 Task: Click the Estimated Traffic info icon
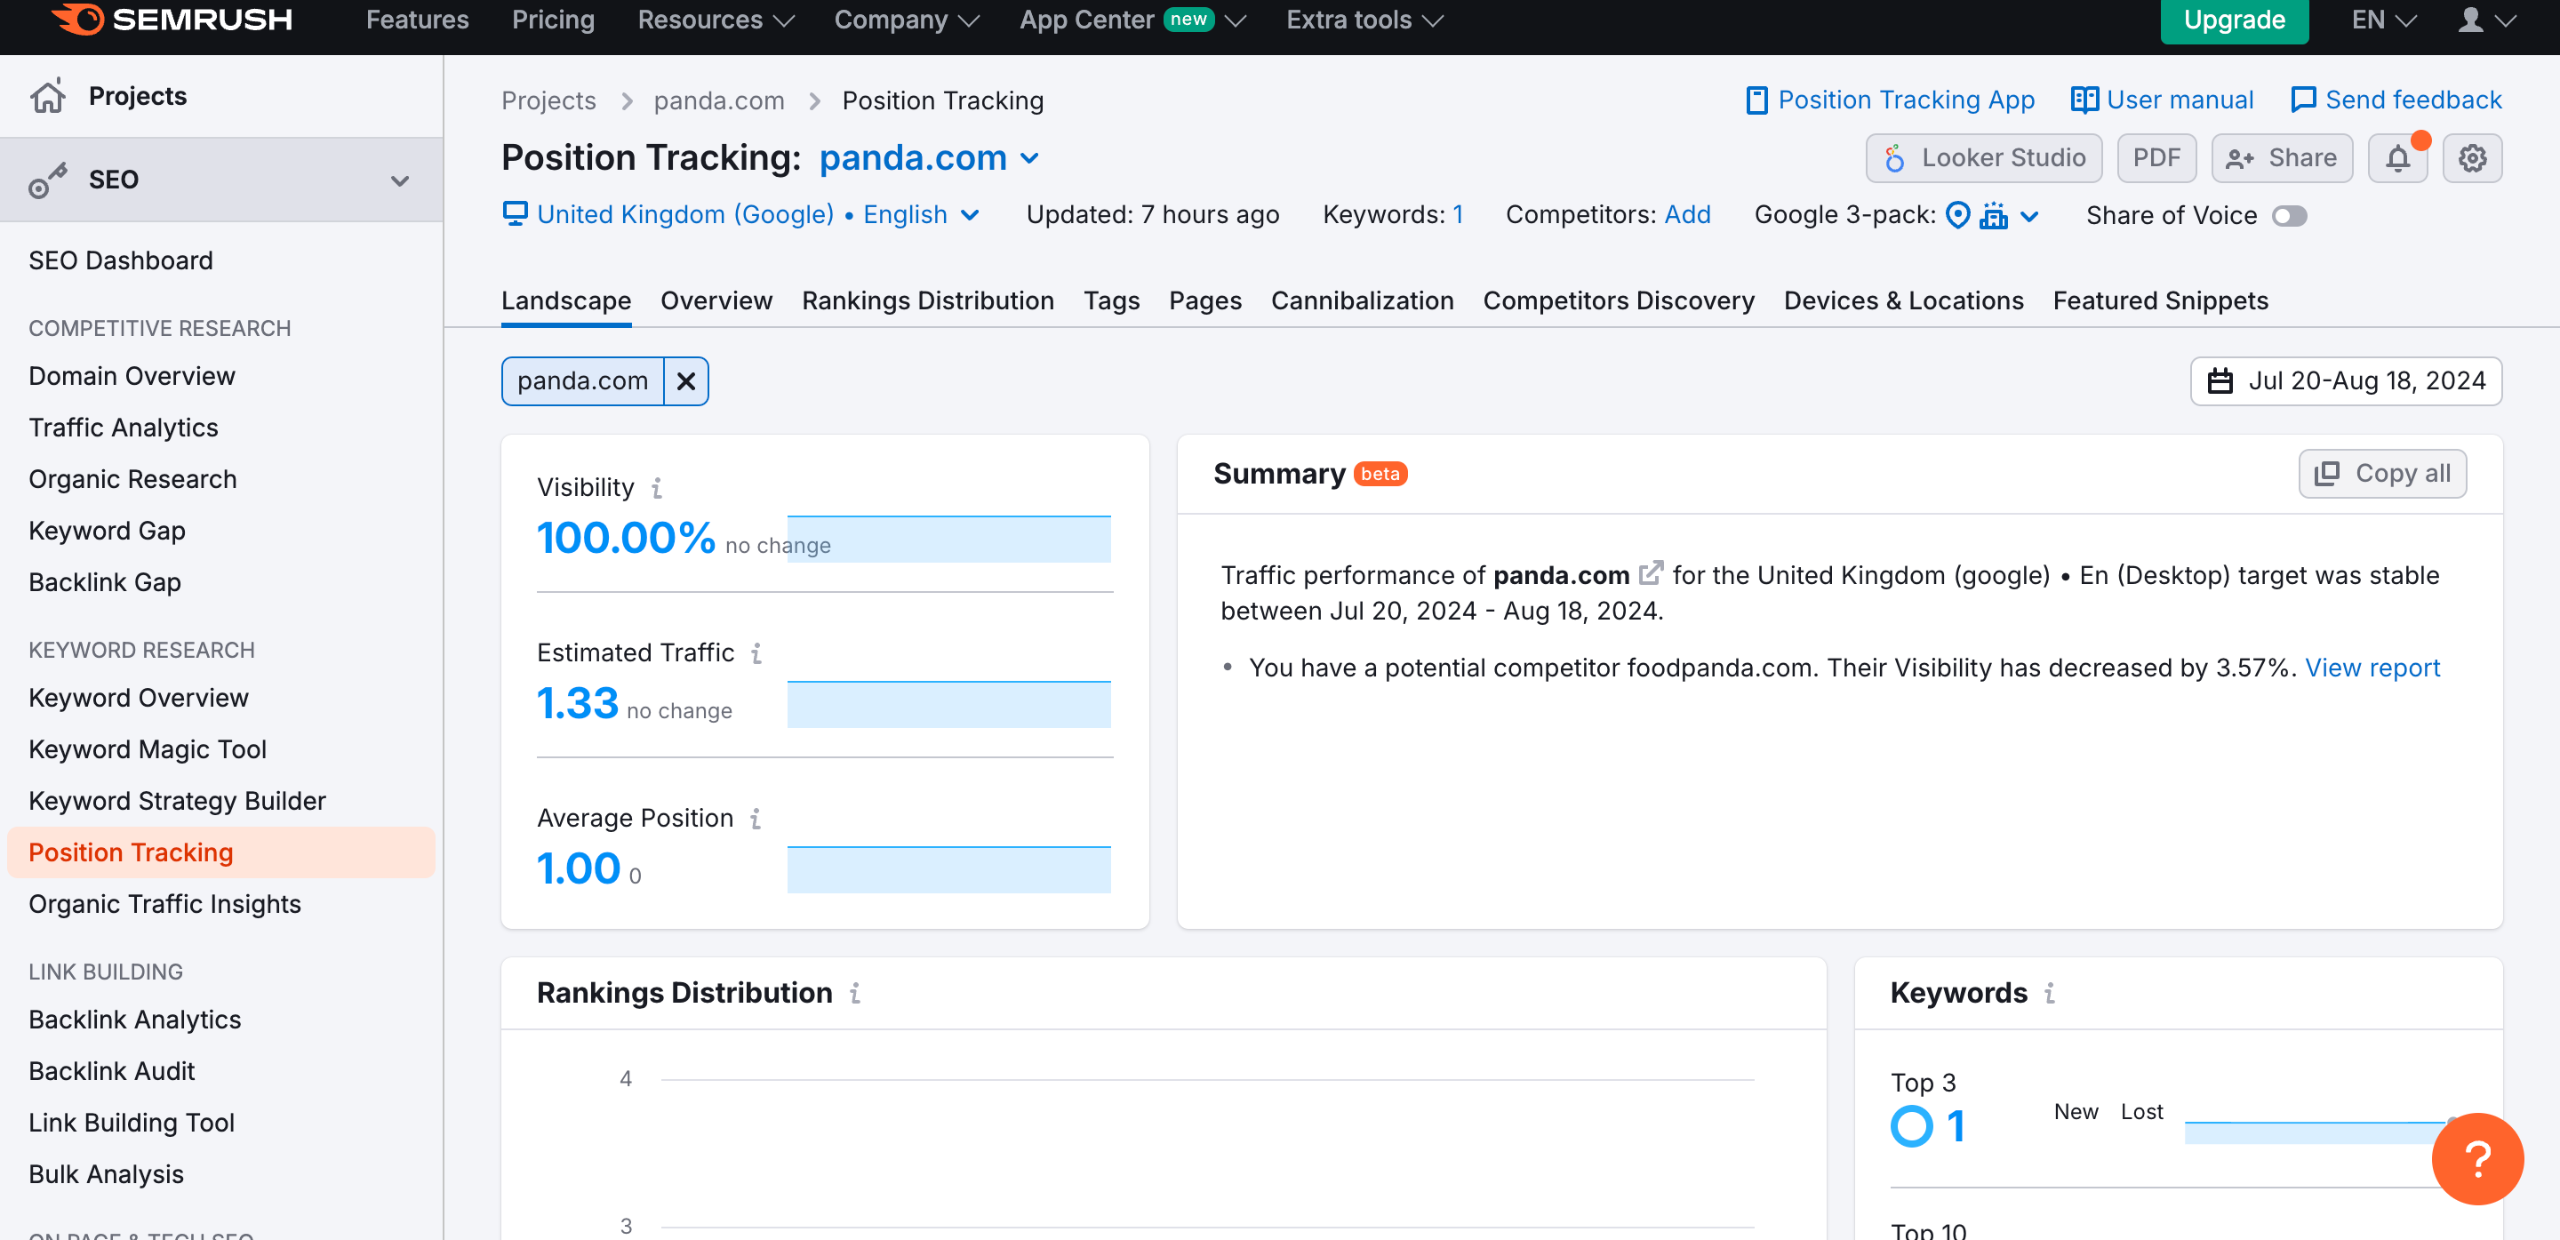(x=757, y=653)
